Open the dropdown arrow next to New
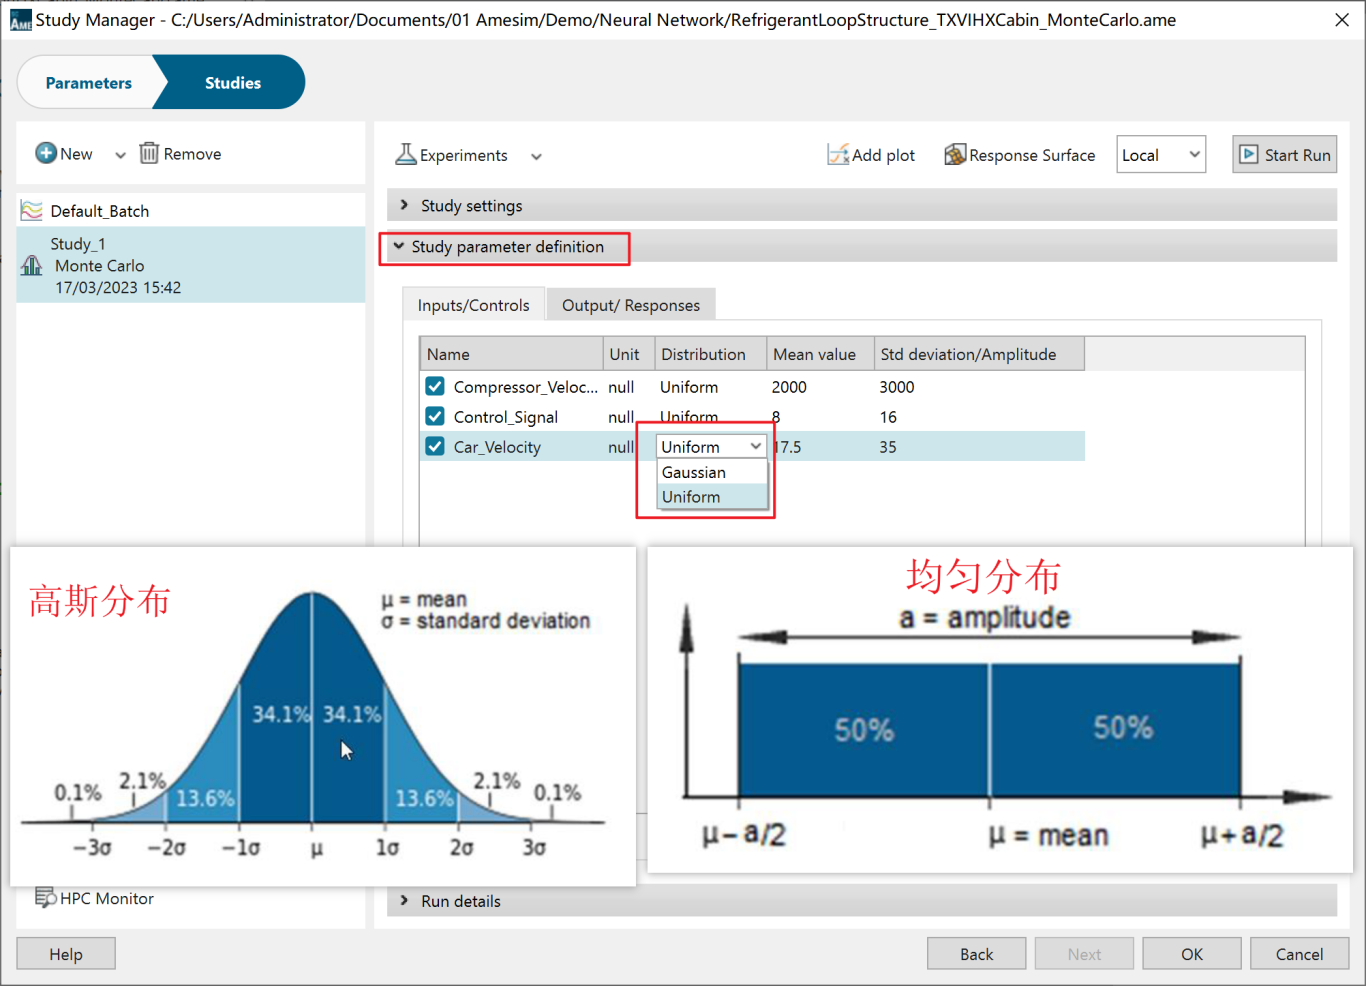 point(120,155)
